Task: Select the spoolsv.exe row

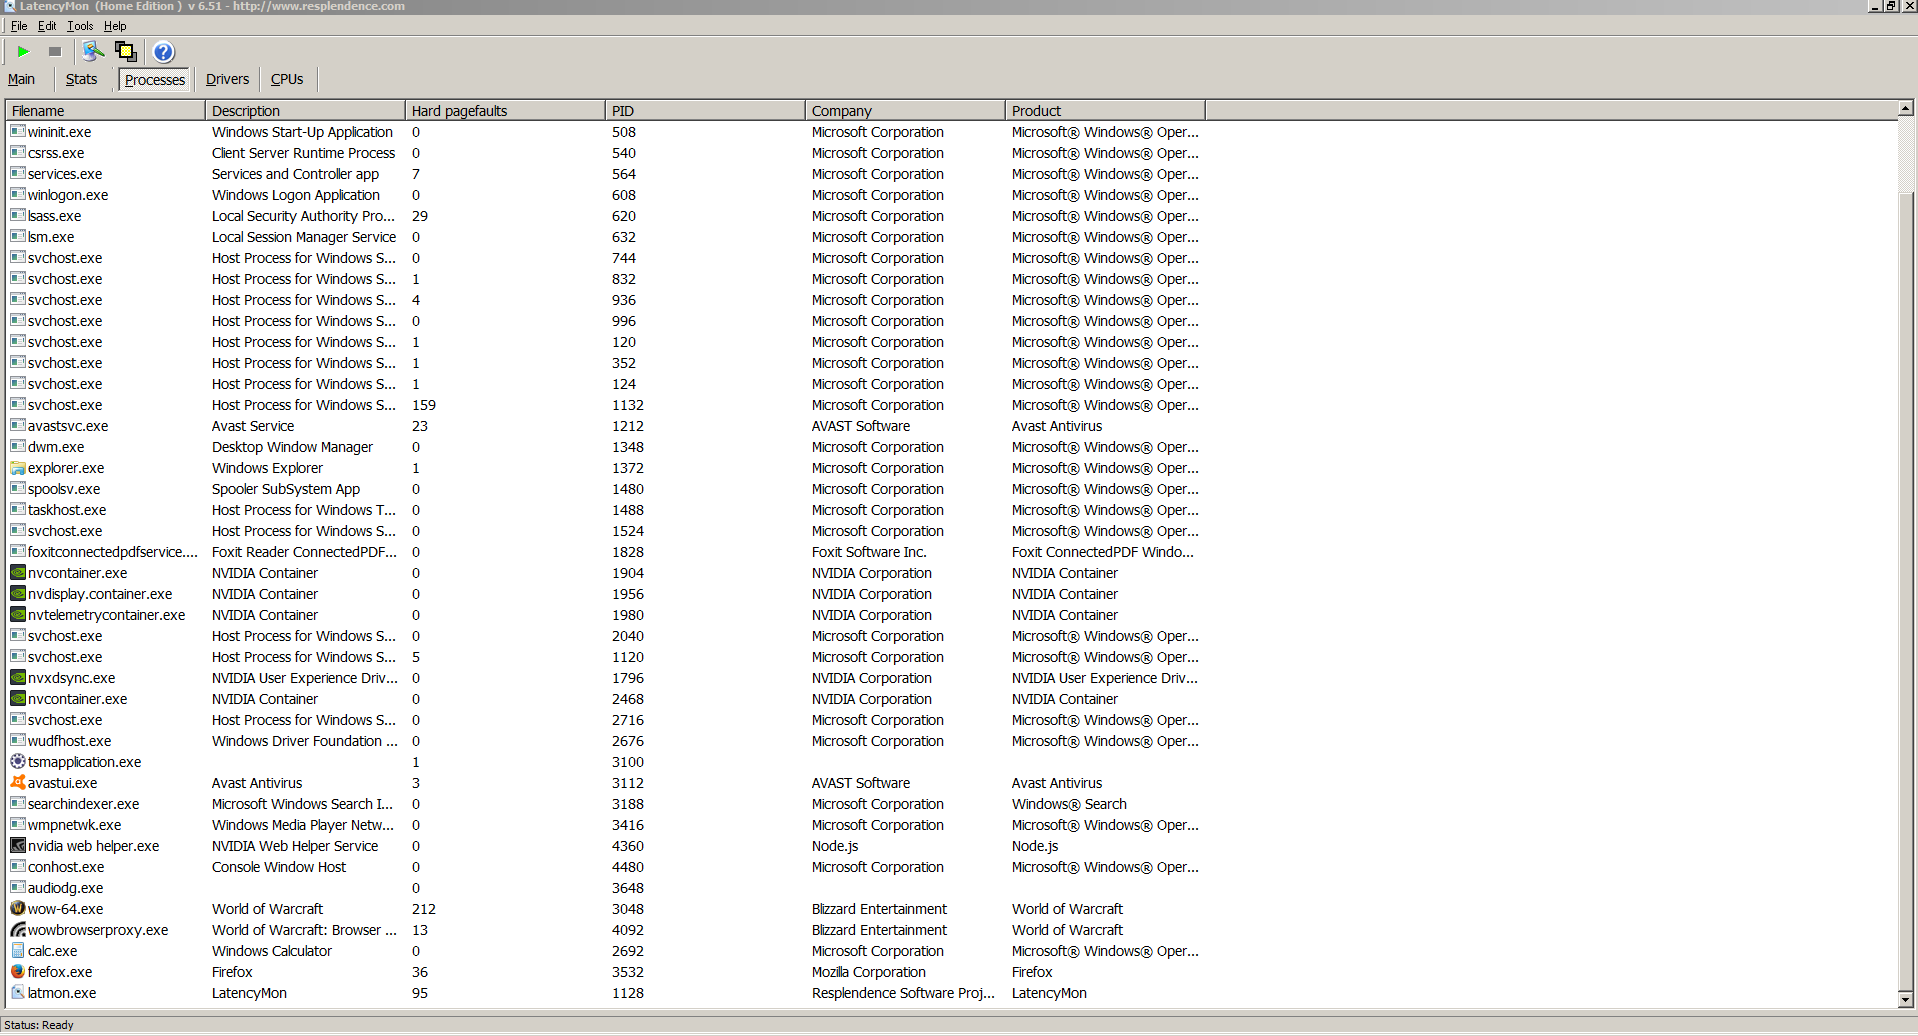Action: pos(606,489)
